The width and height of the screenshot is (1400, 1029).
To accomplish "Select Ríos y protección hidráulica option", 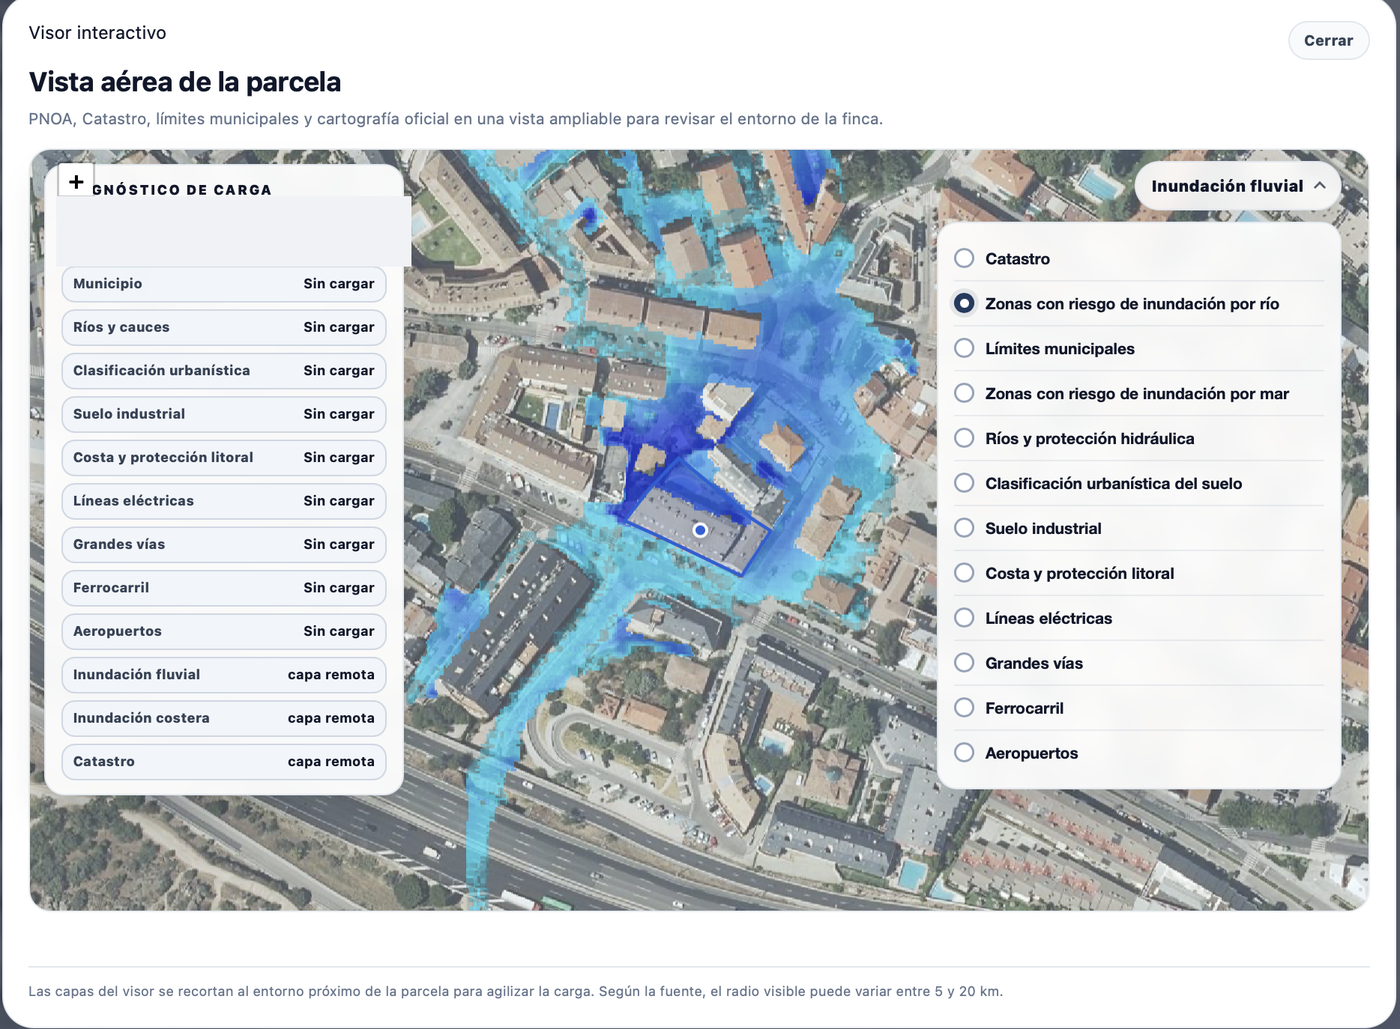I will (x=964, y=438).
